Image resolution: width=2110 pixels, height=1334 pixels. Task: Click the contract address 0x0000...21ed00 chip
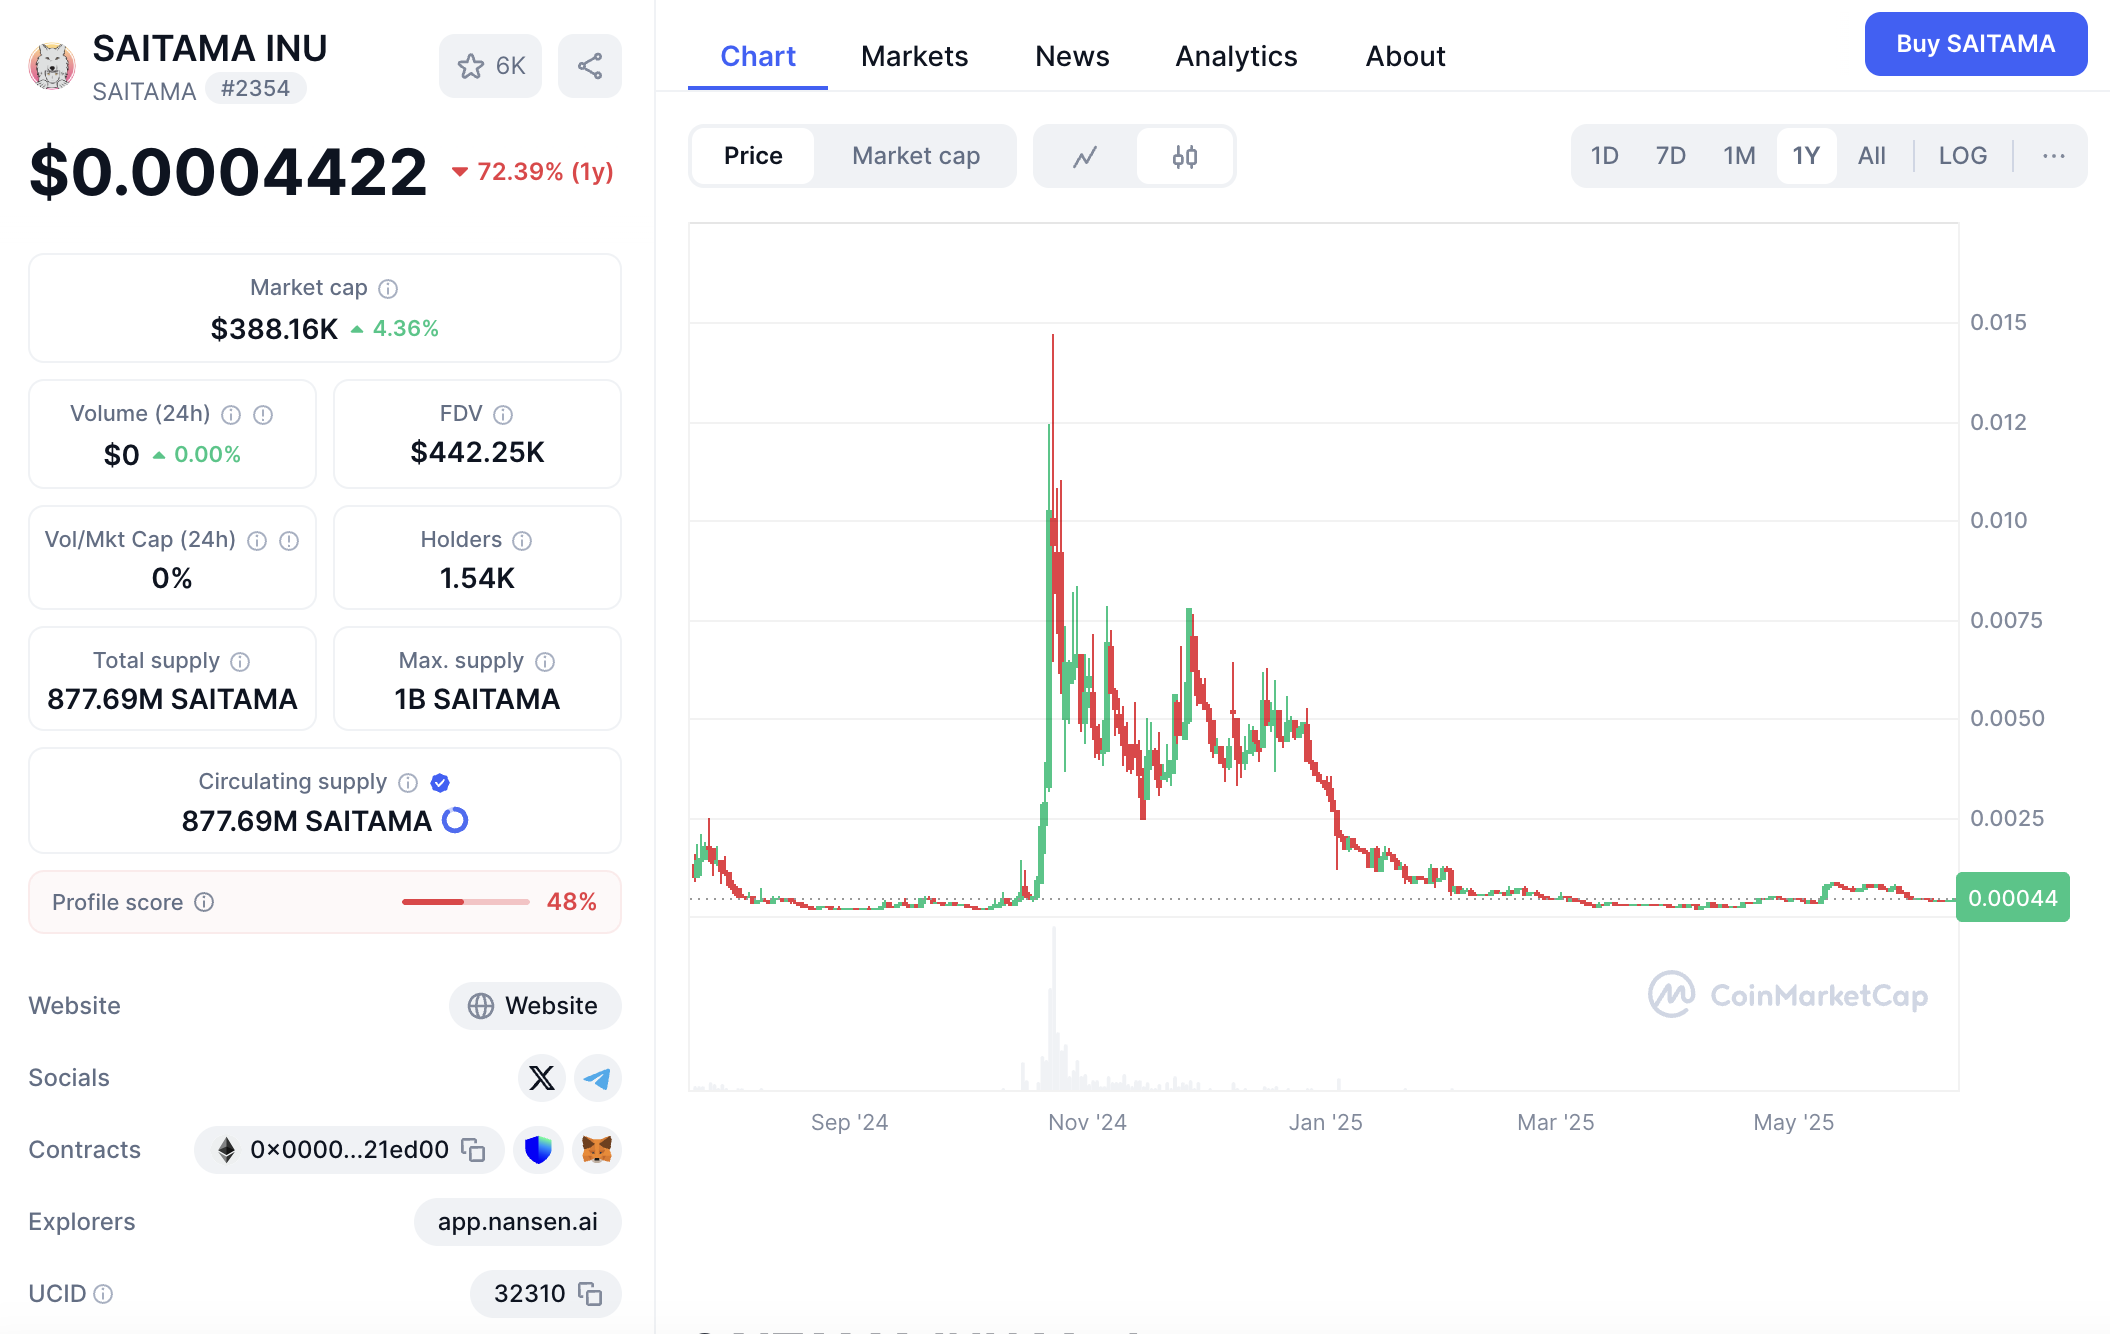[349, 1150]
